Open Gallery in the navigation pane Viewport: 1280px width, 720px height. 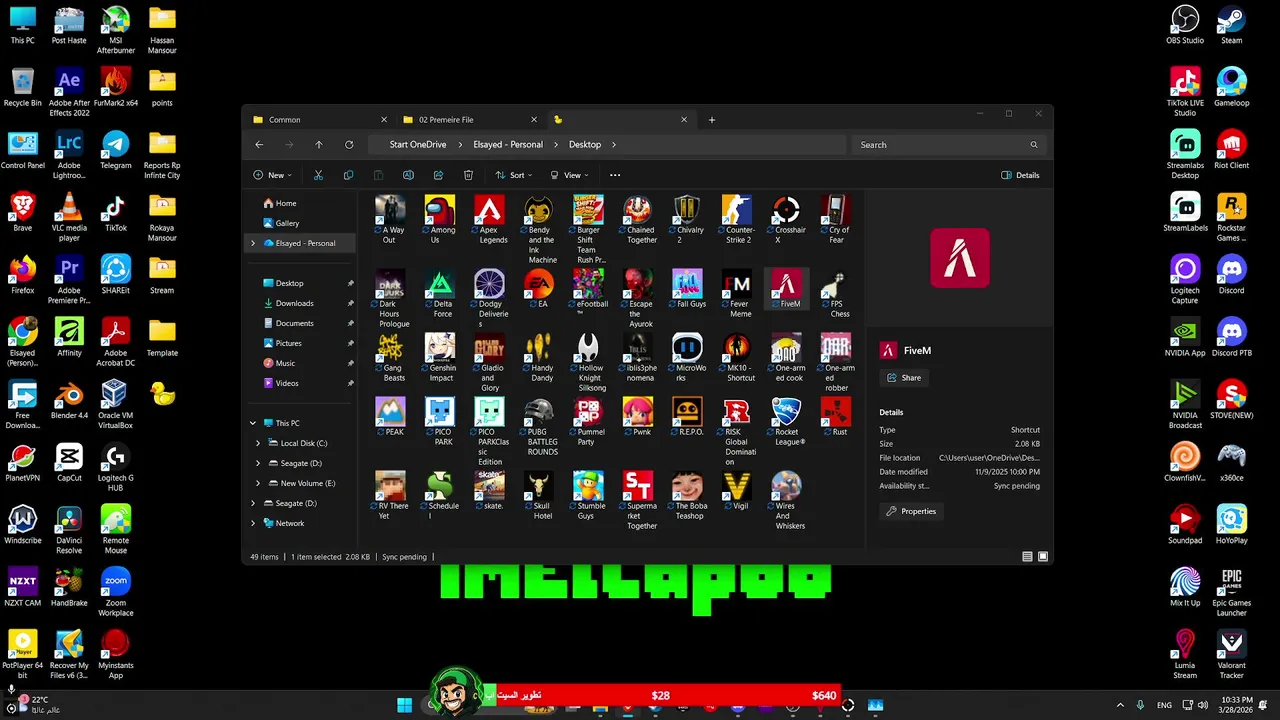pyautogui.click(x=287, y=223)
